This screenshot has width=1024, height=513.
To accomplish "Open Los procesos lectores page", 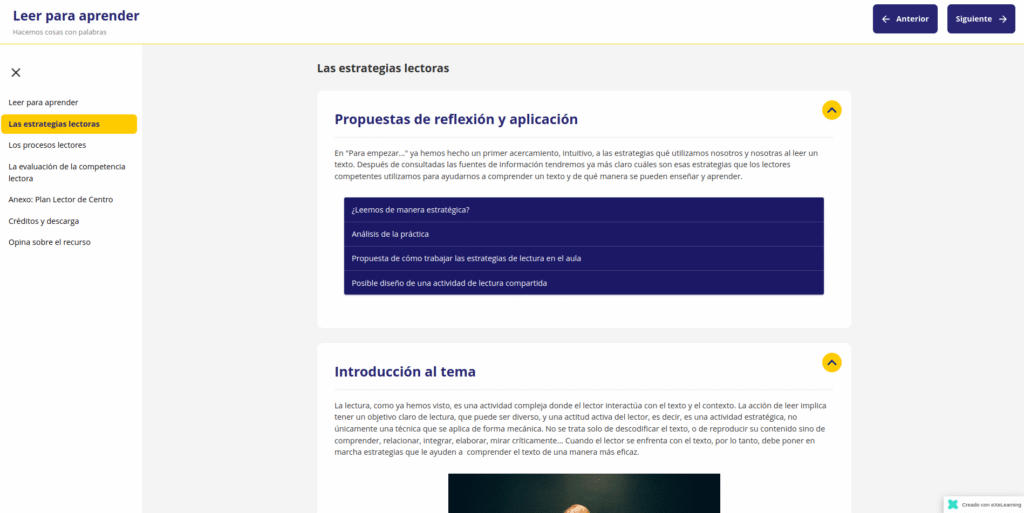I will click(x=47, y=145).
